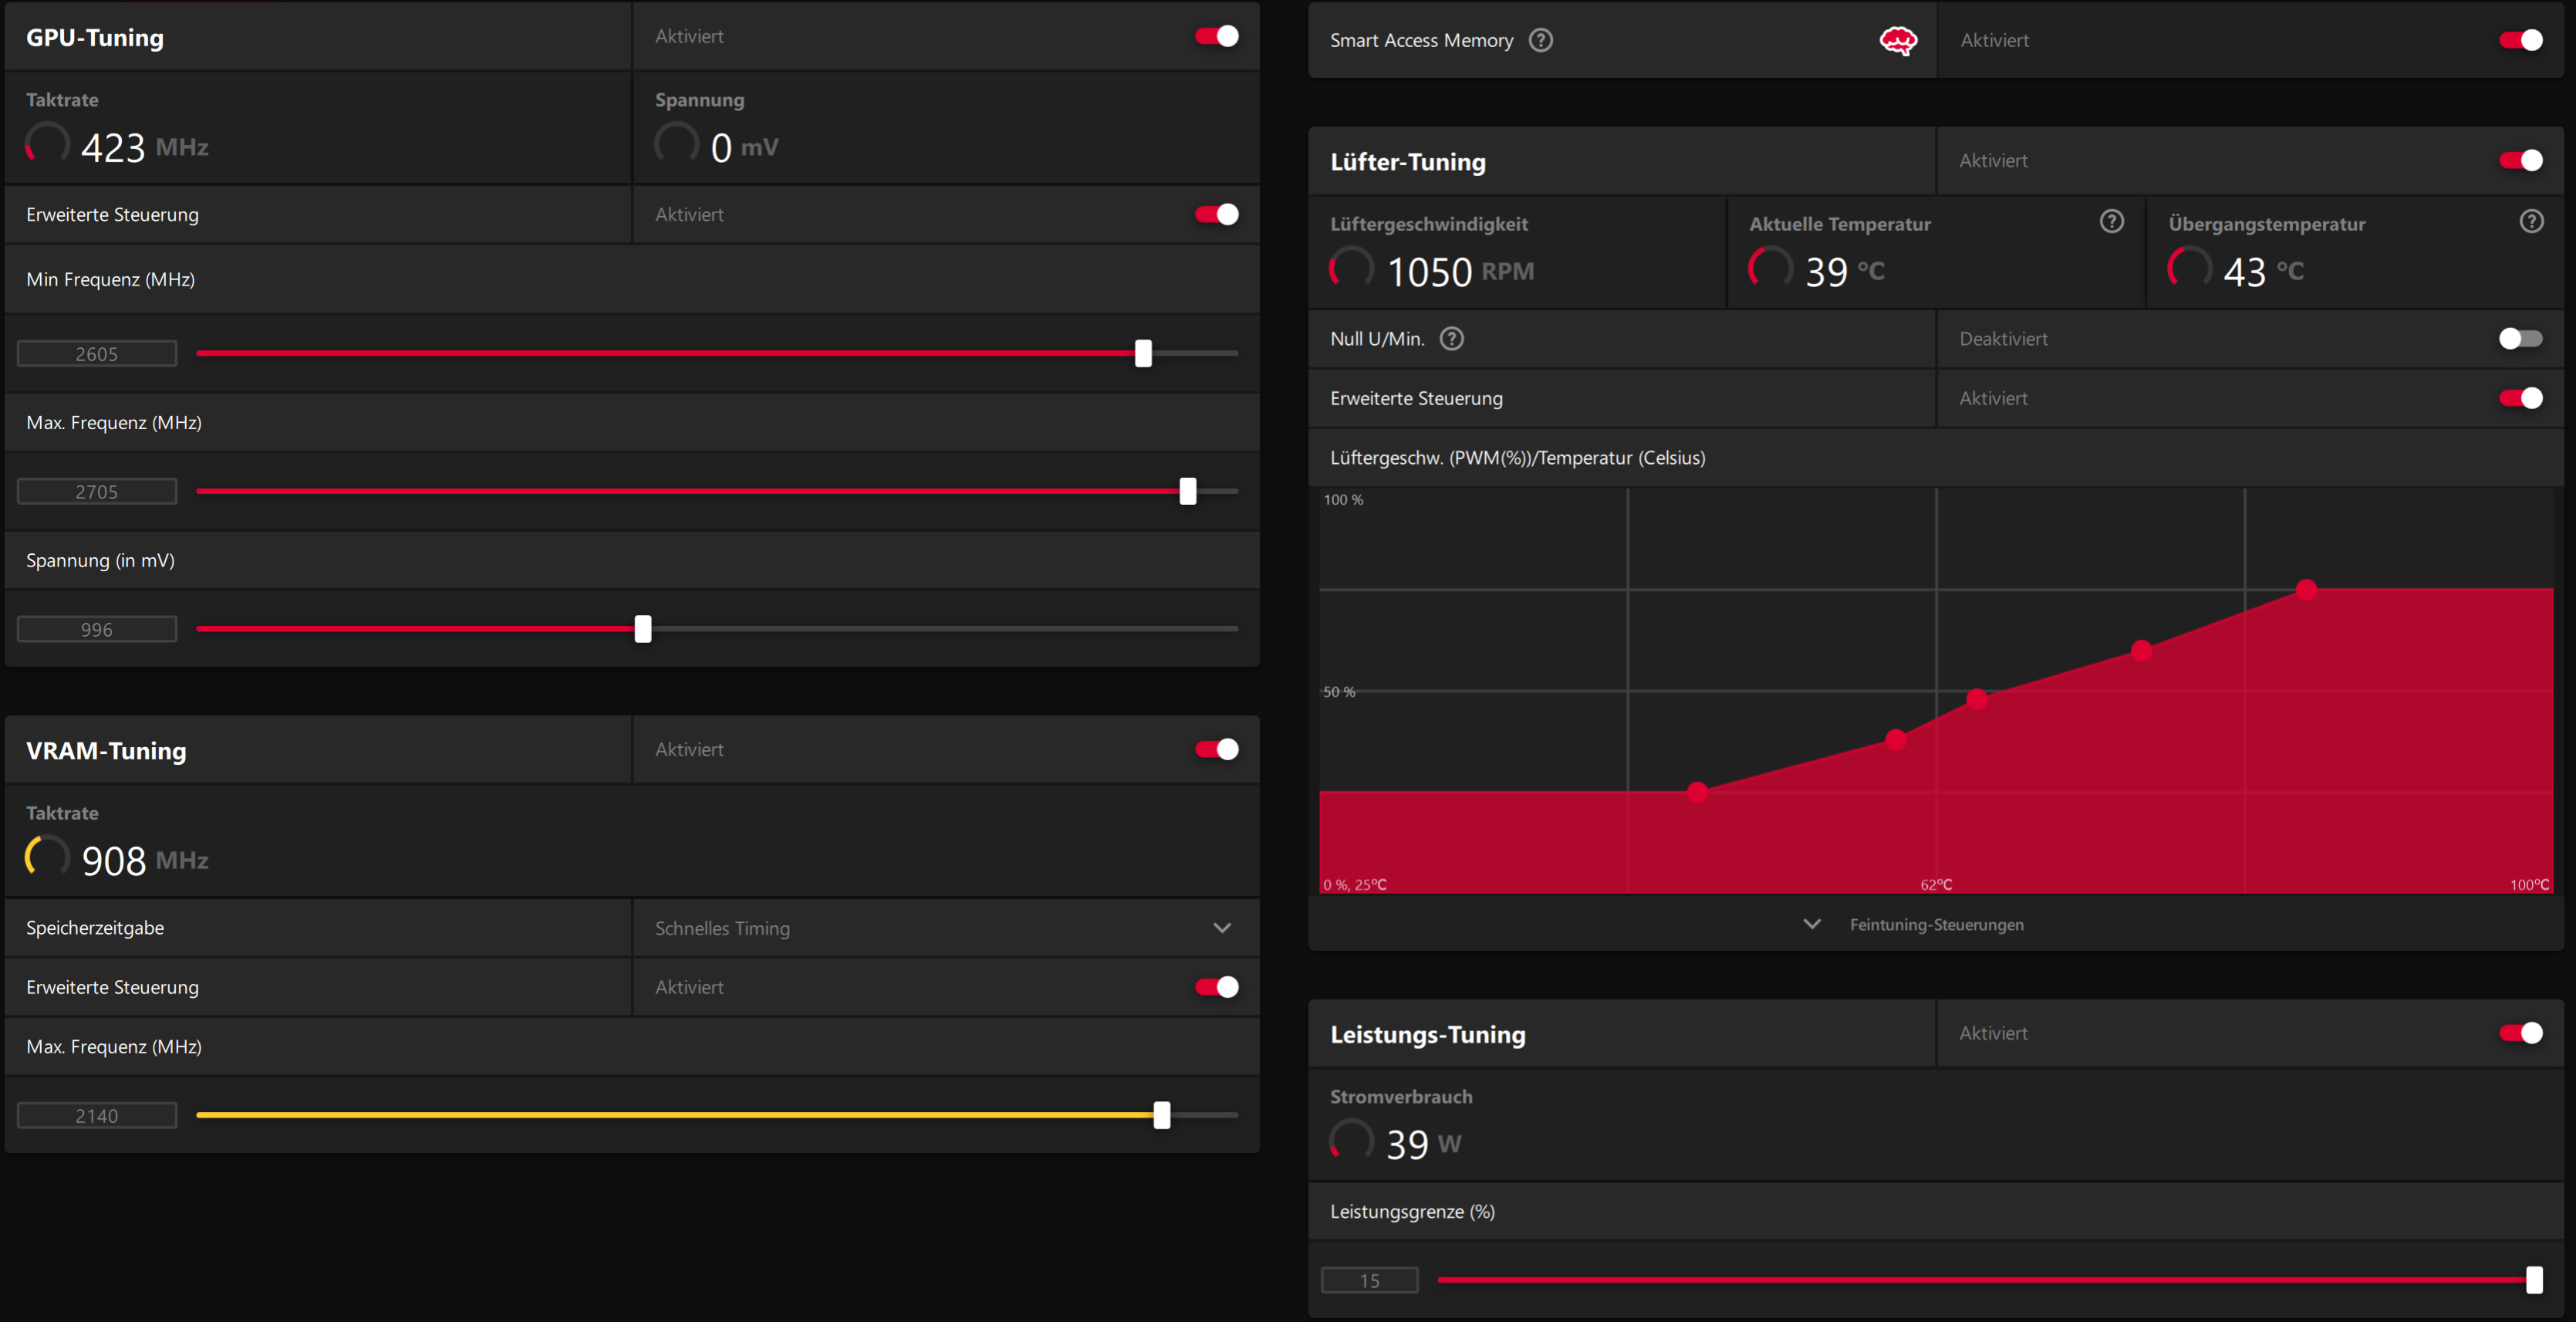The height and width of the screenshot is (1322, 2576).
Task: Toggle Smart Access Memory off
Action: tap(2520, 40)
